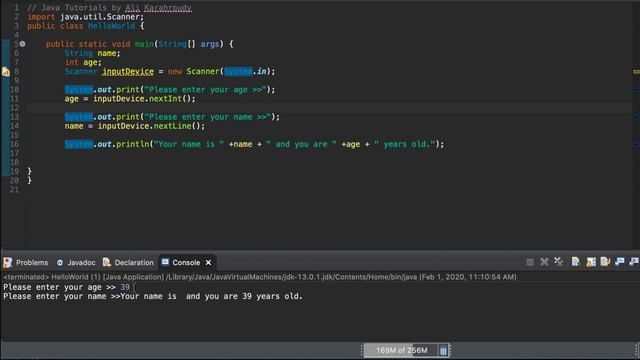Click the Declaration tab icon

[x=107, y=262]
